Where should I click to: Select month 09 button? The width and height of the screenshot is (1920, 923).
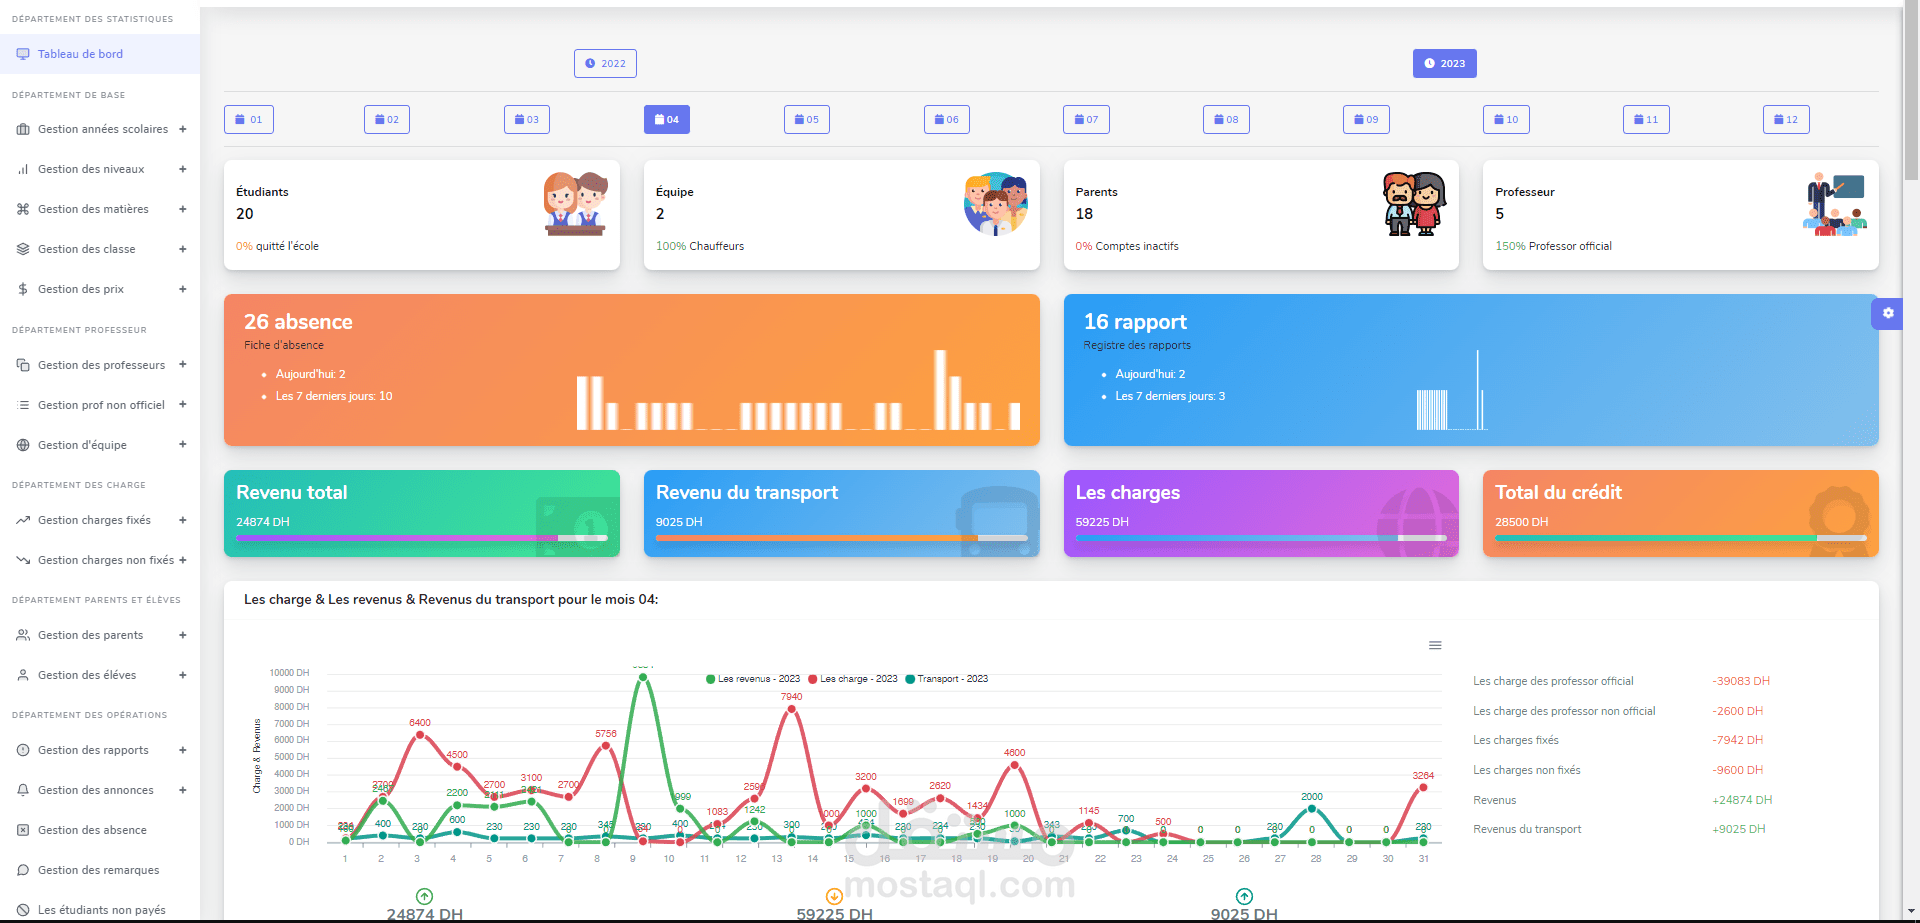click(x=1366, y=119)
